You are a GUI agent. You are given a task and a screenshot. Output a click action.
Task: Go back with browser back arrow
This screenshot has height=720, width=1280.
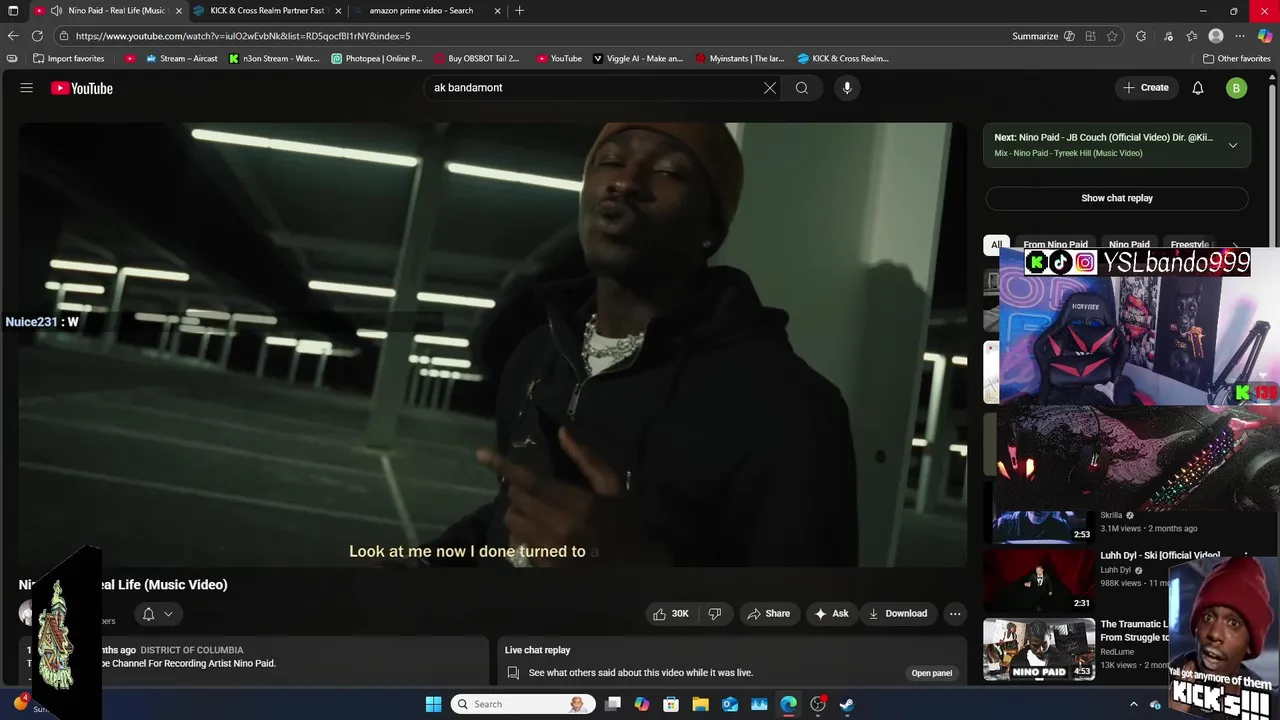coord(13,36)
